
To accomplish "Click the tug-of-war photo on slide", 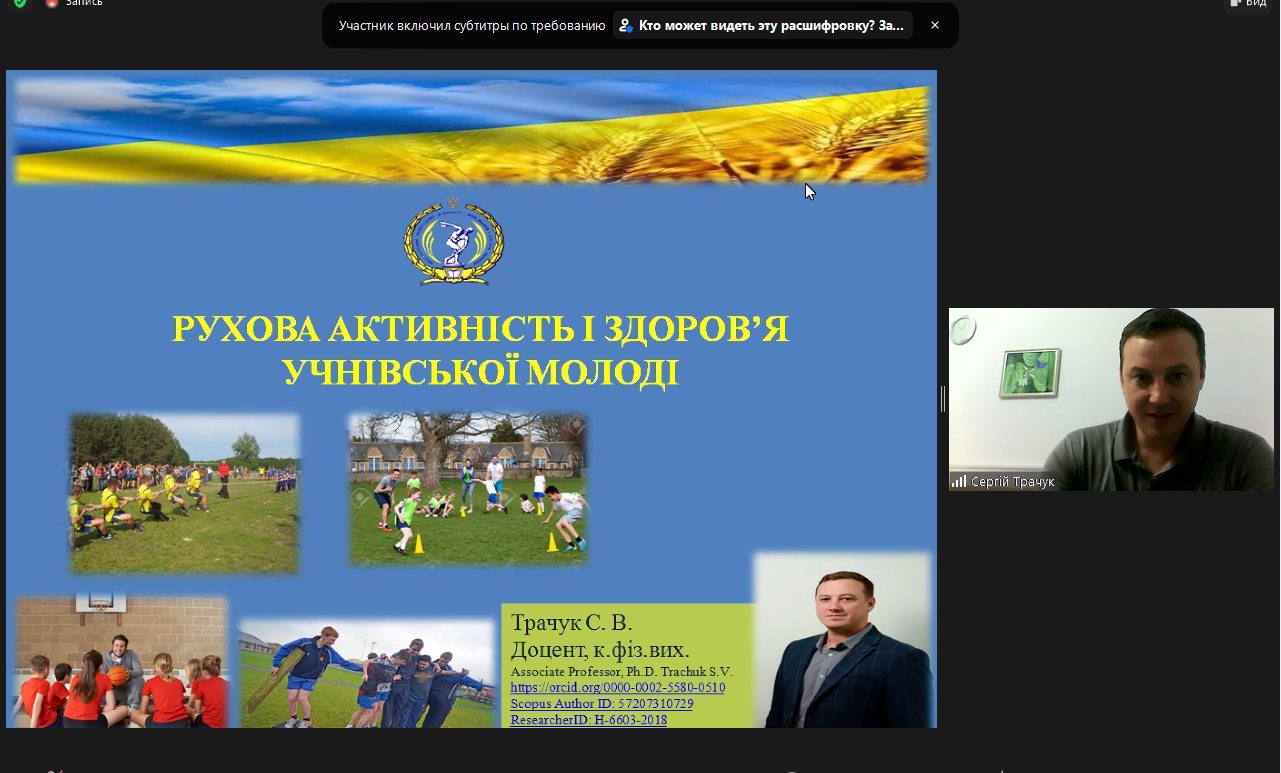I will [x=184, y=493].
